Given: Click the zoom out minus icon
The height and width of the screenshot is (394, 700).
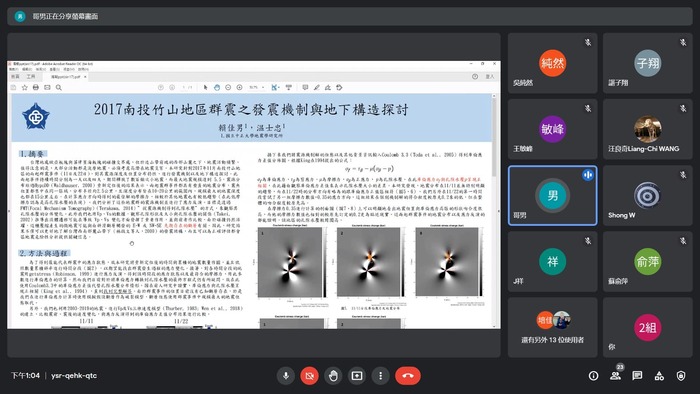Looking at the screenshot, I should point(228,87).
